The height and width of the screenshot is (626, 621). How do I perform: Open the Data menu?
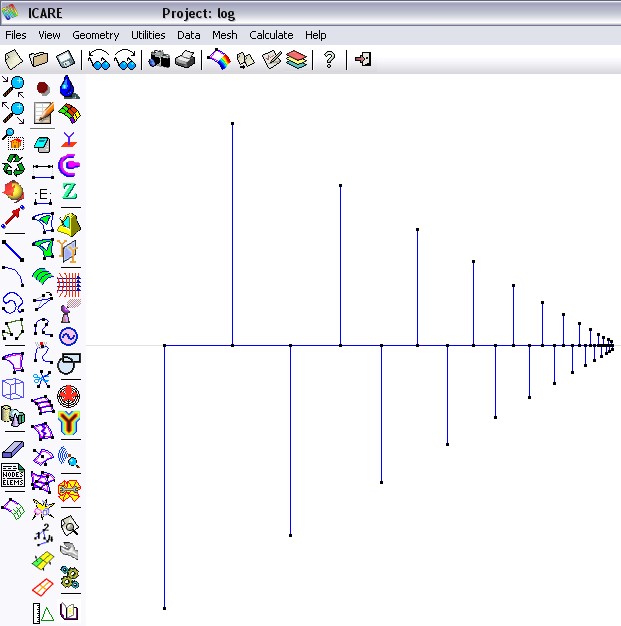188,35
